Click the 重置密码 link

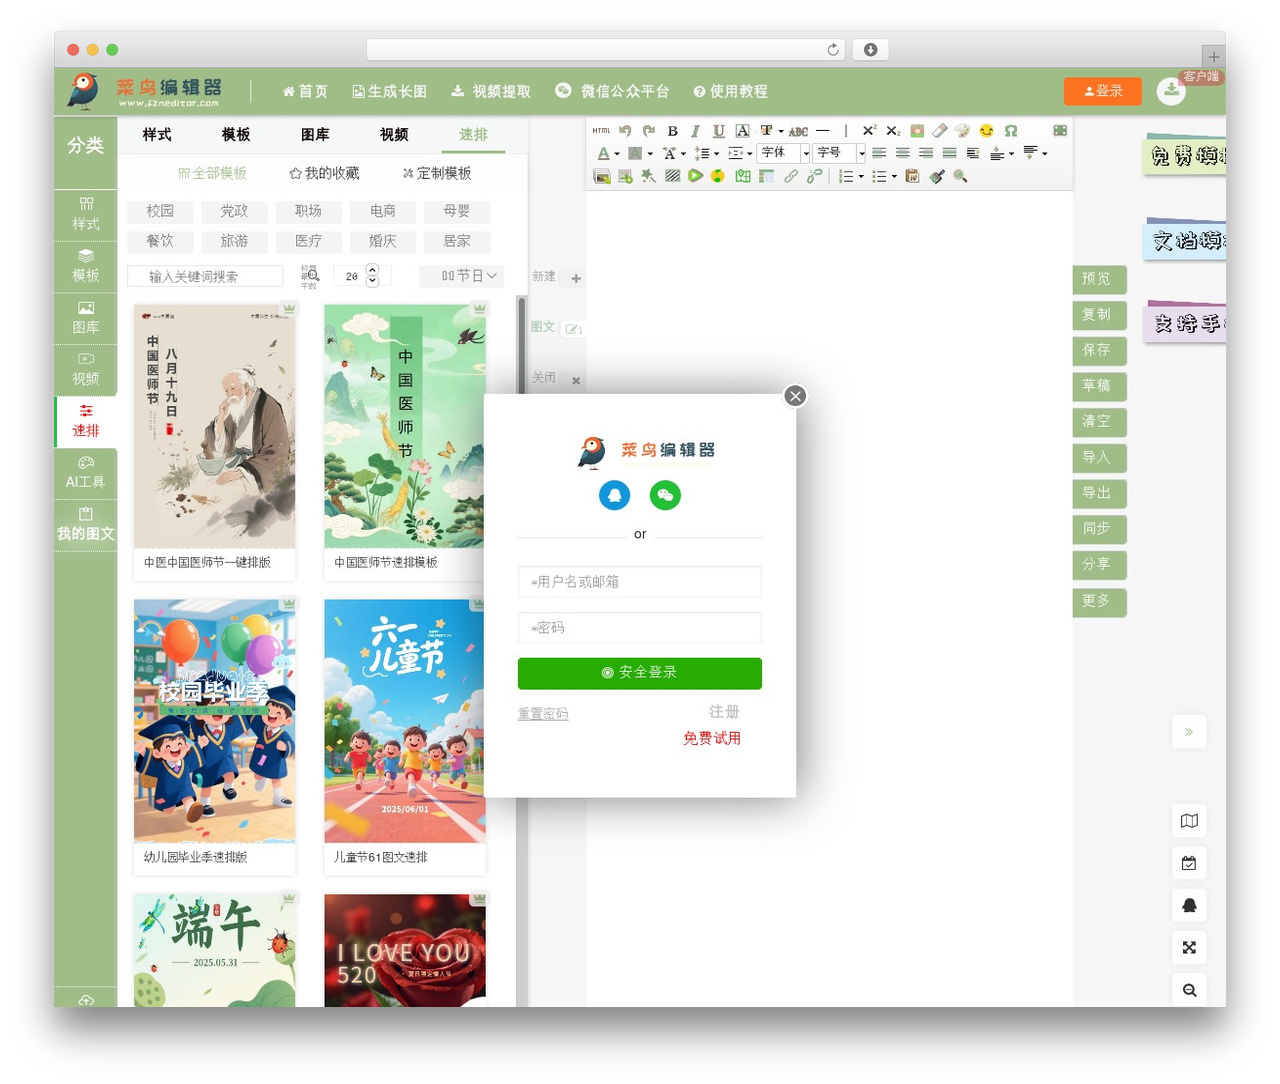tap(543, 714)
